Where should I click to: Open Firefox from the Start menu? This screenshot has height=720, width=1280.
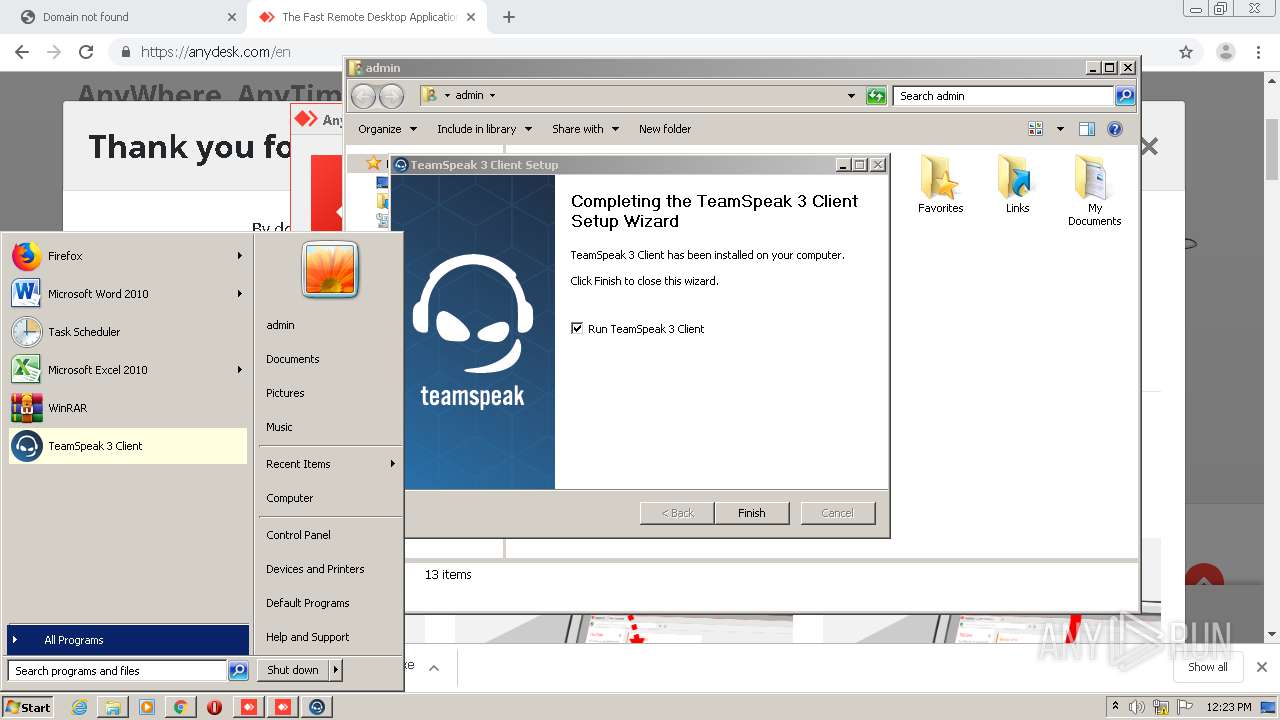tap(128, 256)
